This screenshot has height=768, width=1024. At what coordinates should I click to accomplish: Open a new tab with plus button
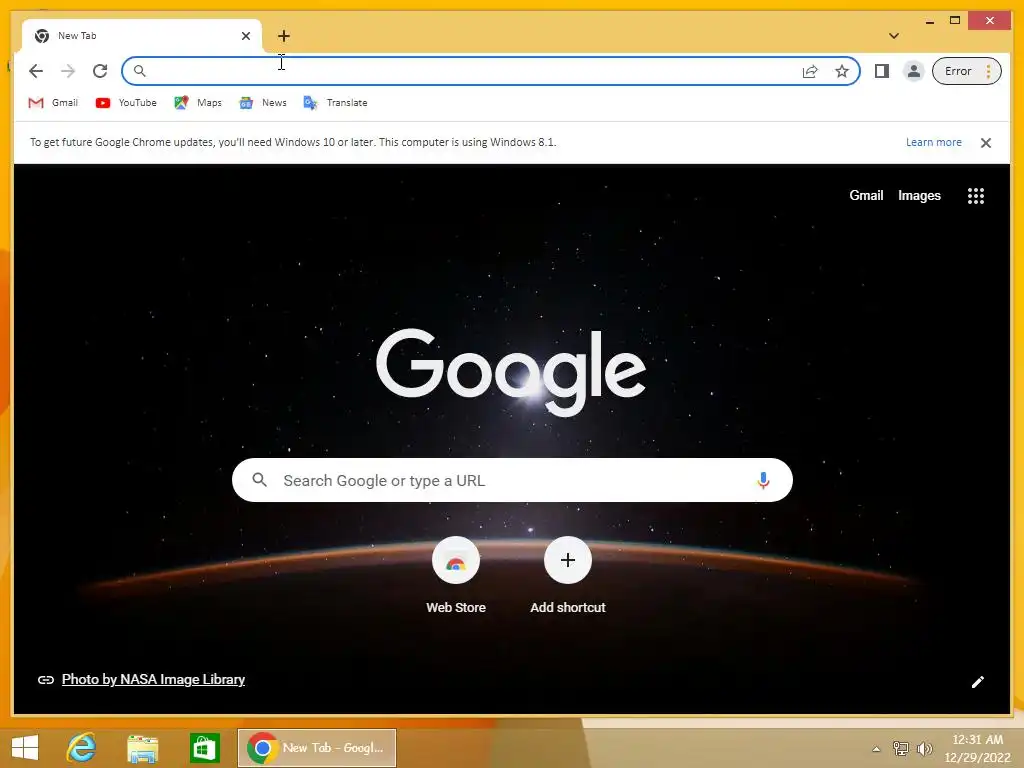point(283,36)
